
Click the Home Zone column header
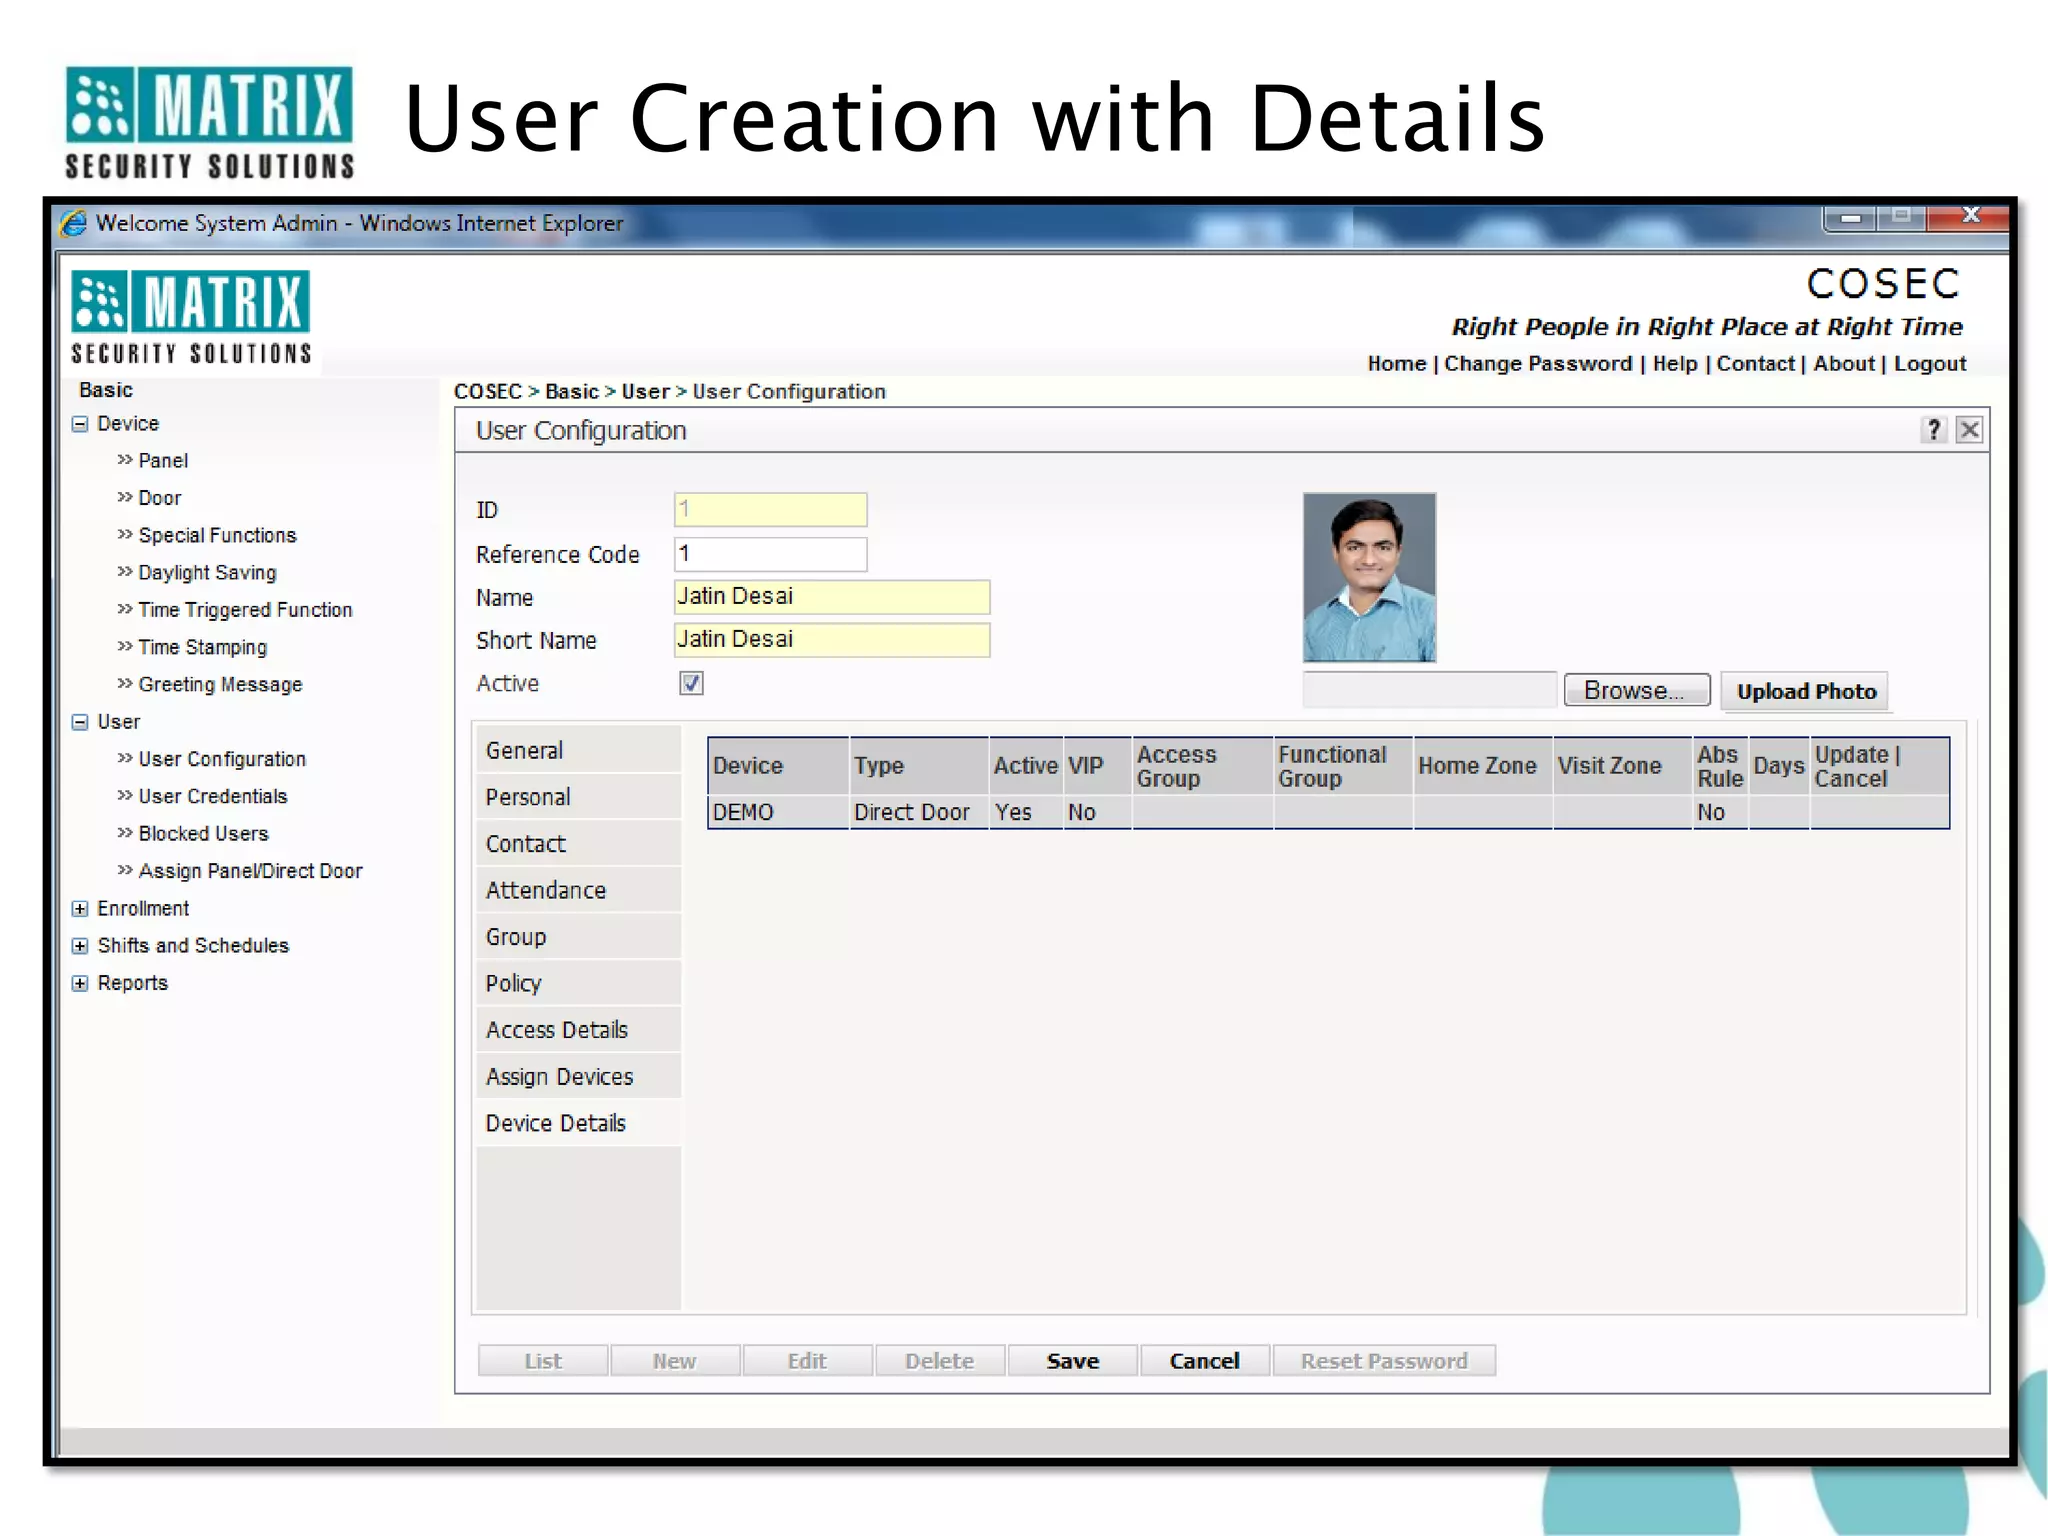(x=1483, y=767)
